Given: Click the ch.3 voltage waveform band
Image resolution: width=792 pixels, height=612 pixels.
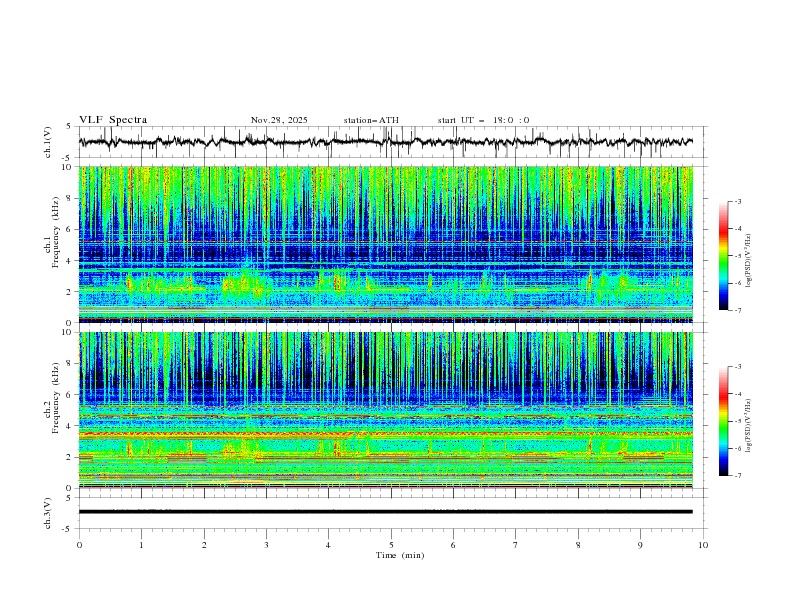Looking at the screenshot, I should click(x=386, y=512).
